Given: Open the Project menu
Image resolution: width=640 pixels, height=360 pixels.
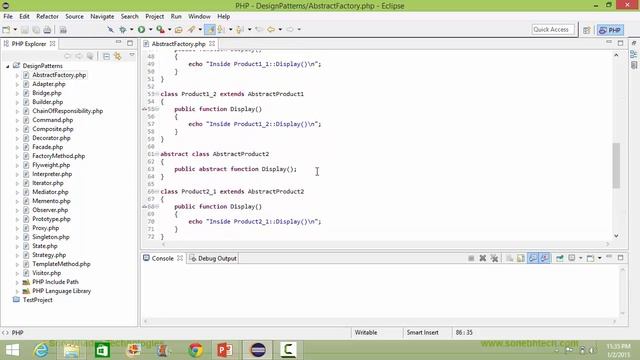Looking at the screenshot, I should 155,16.
